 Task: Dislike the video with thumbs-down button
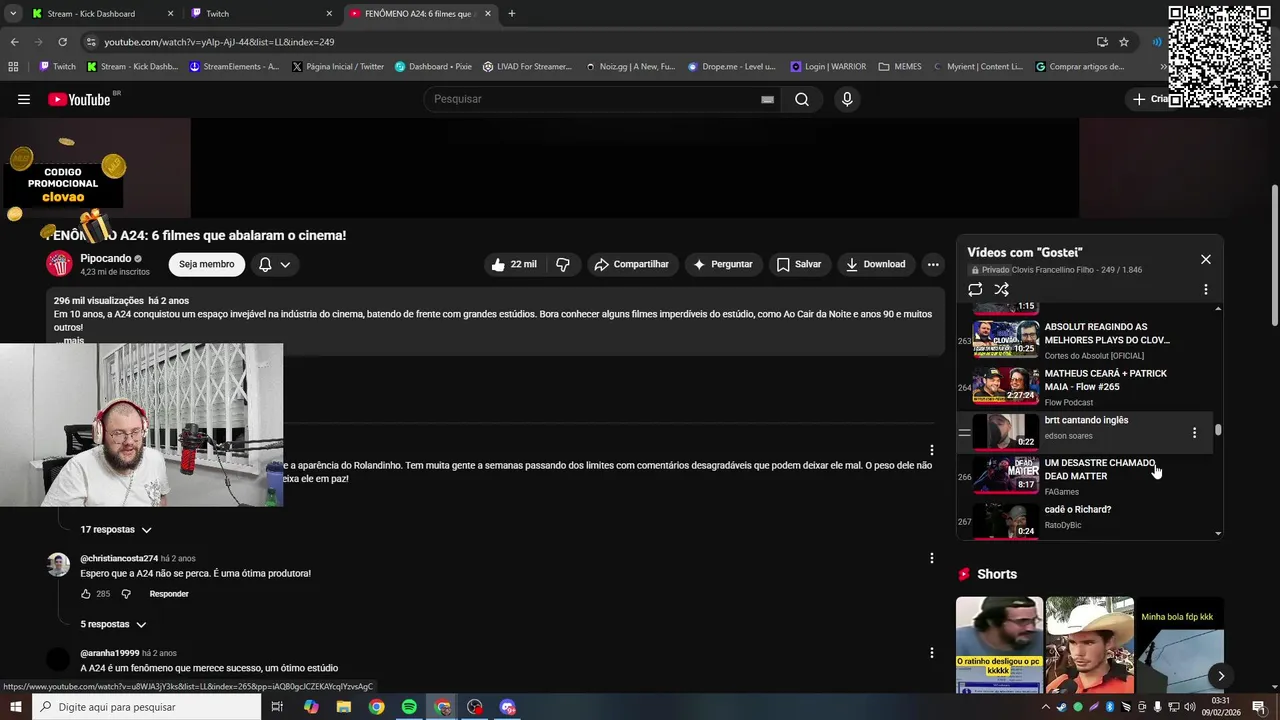coord(563,264)
